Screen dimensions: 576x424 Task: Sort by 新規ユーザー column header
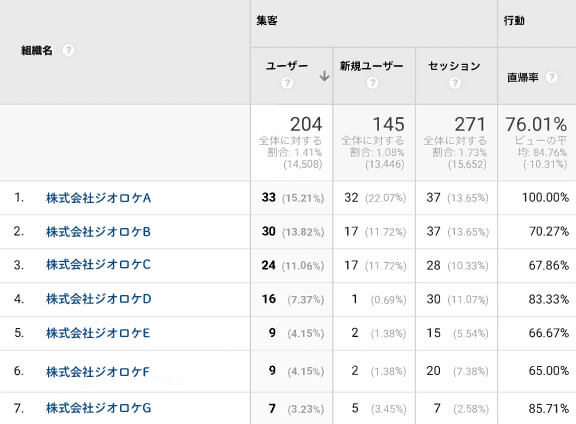tap(372, 66)
